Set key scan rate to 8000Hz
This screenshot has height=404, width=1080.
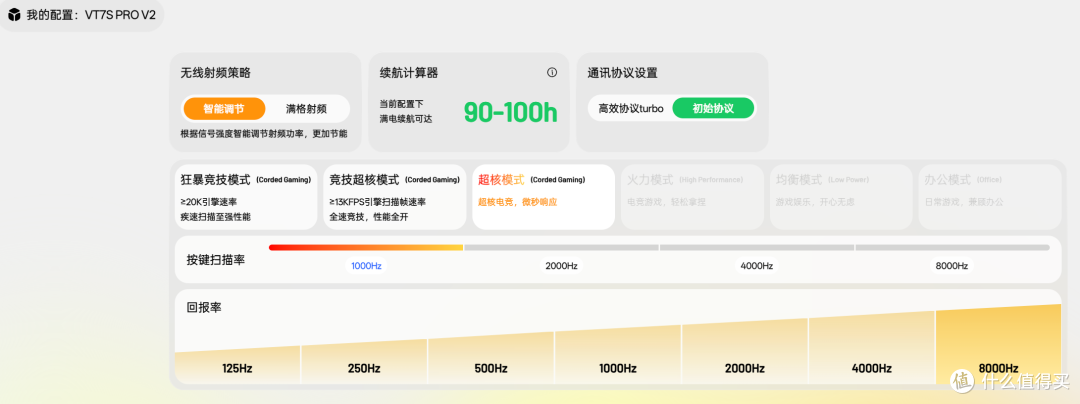coord(952,266)
